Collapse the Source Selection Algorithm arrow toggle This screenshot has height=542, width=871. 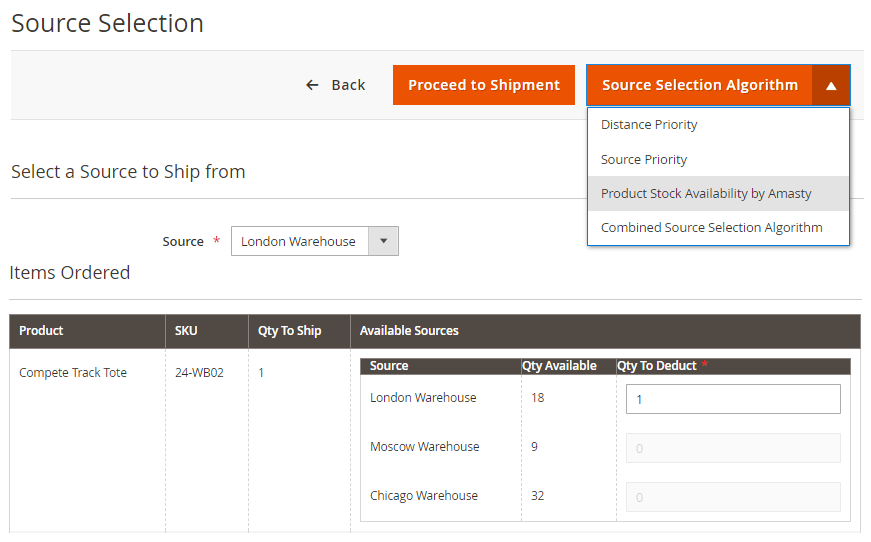point(831,86)
